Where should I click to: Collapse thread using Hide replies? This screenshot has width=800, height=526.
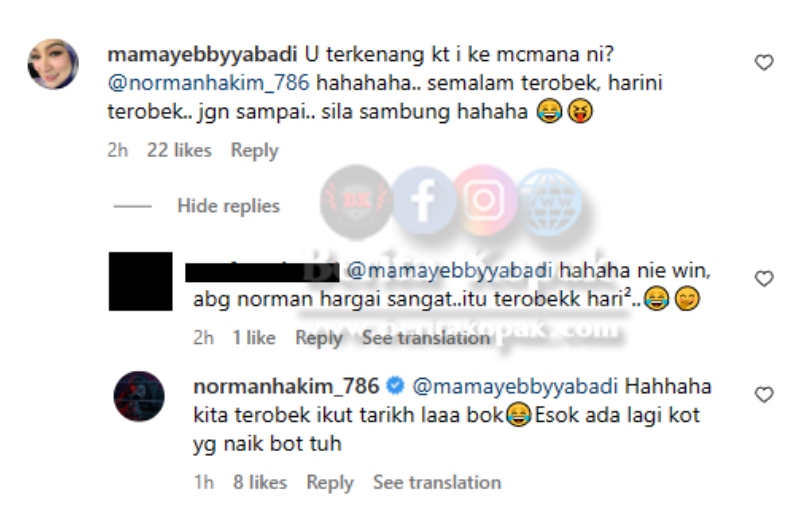228,206
